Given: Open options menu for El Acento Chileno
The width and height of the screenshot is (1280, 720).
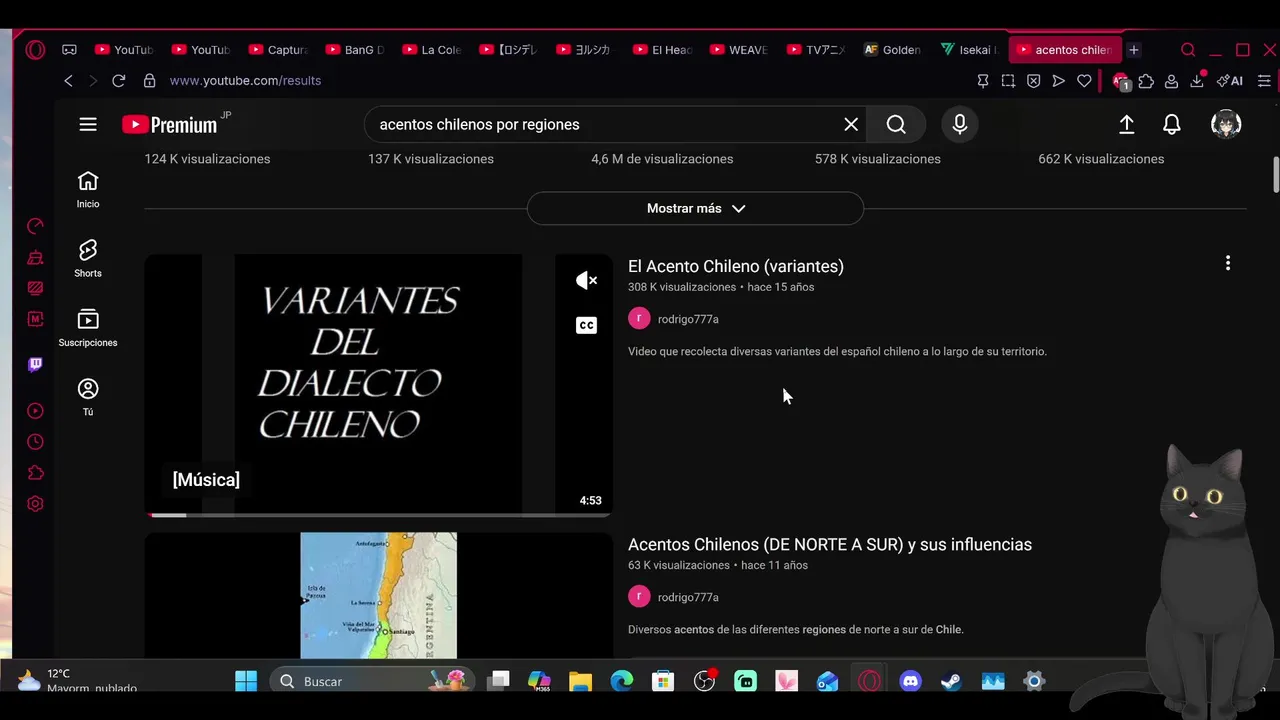Looking at the screenshot, I should point(1228,263).
